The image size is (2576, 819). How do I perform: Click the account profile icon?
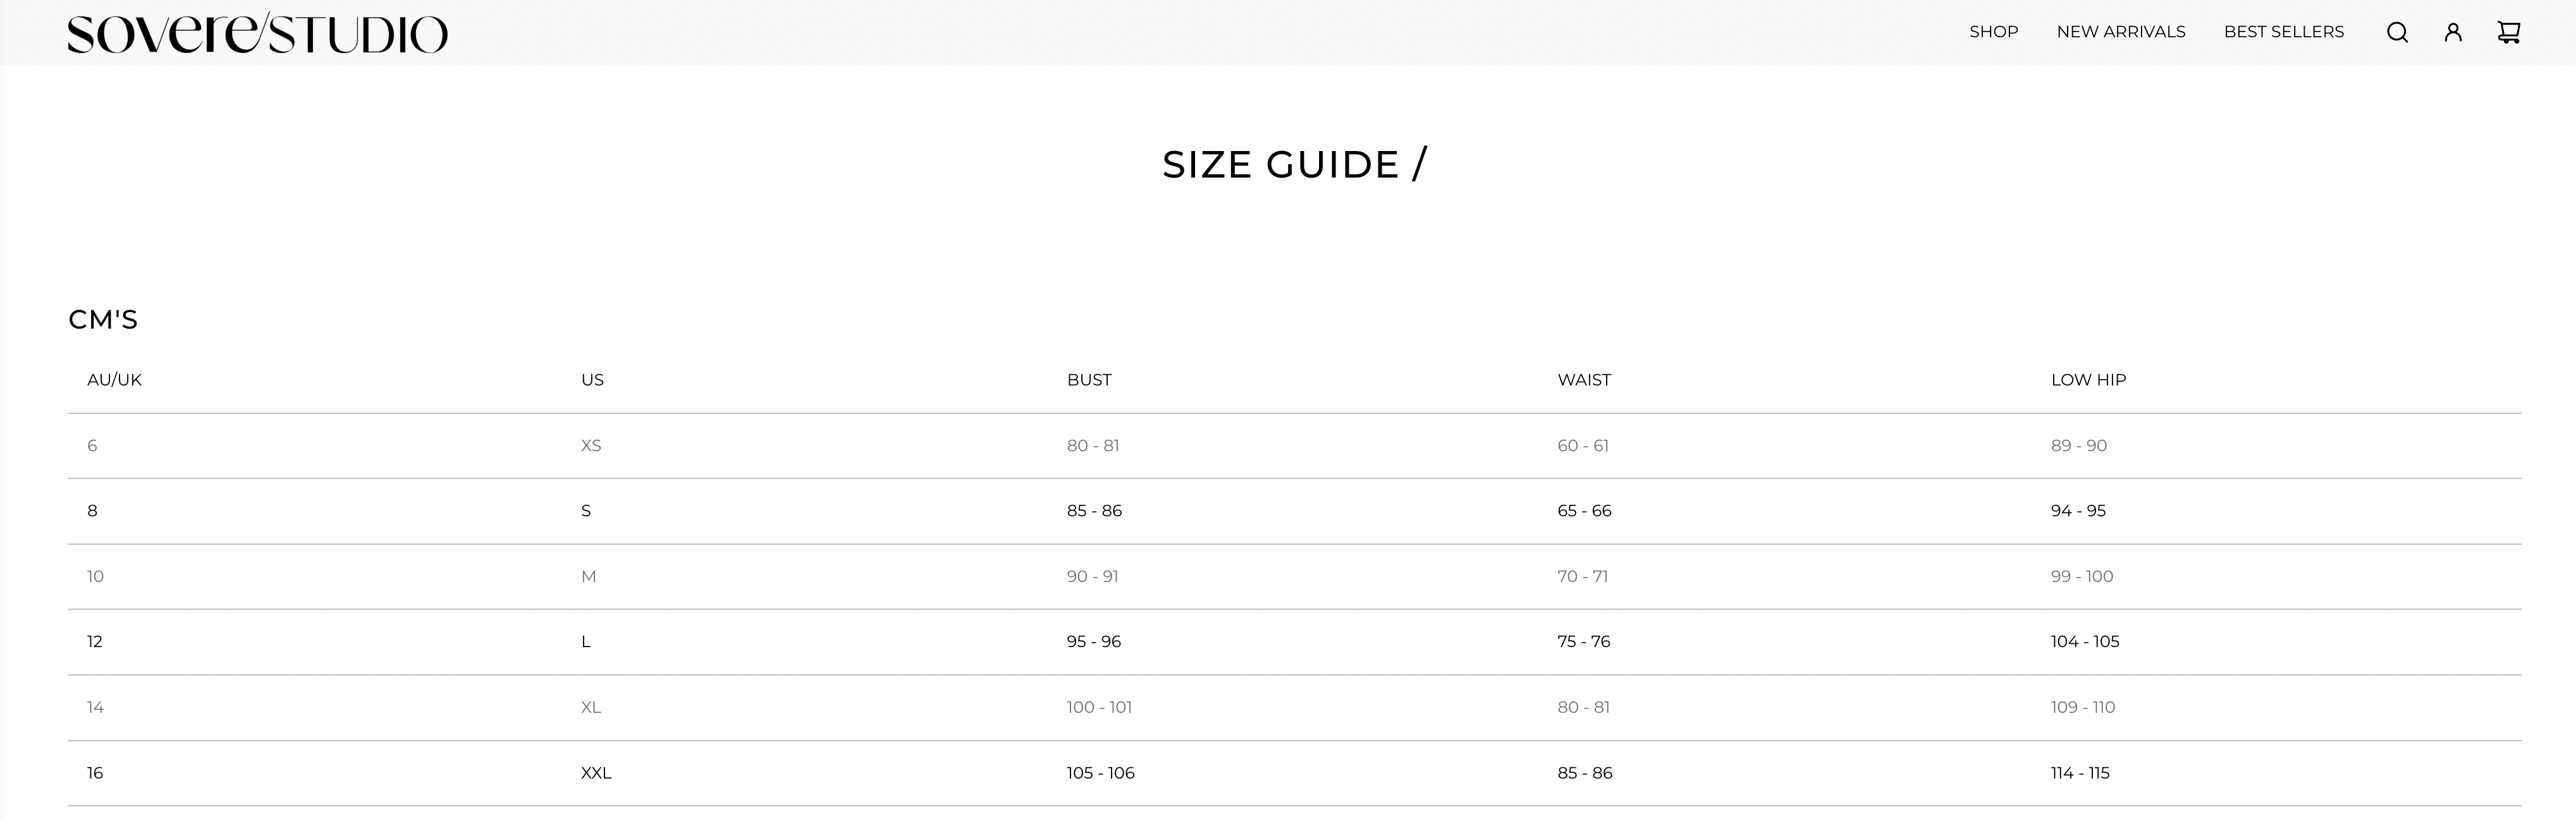(2453, 33)
